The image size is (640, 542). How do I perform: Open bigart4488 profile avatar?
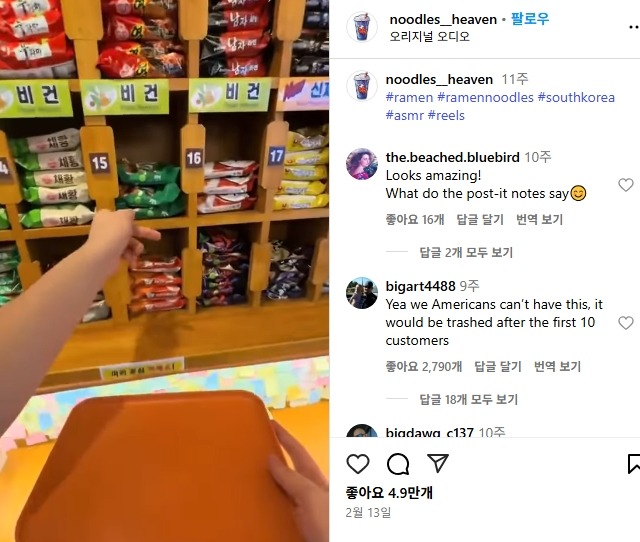click(x=362, y=293)
